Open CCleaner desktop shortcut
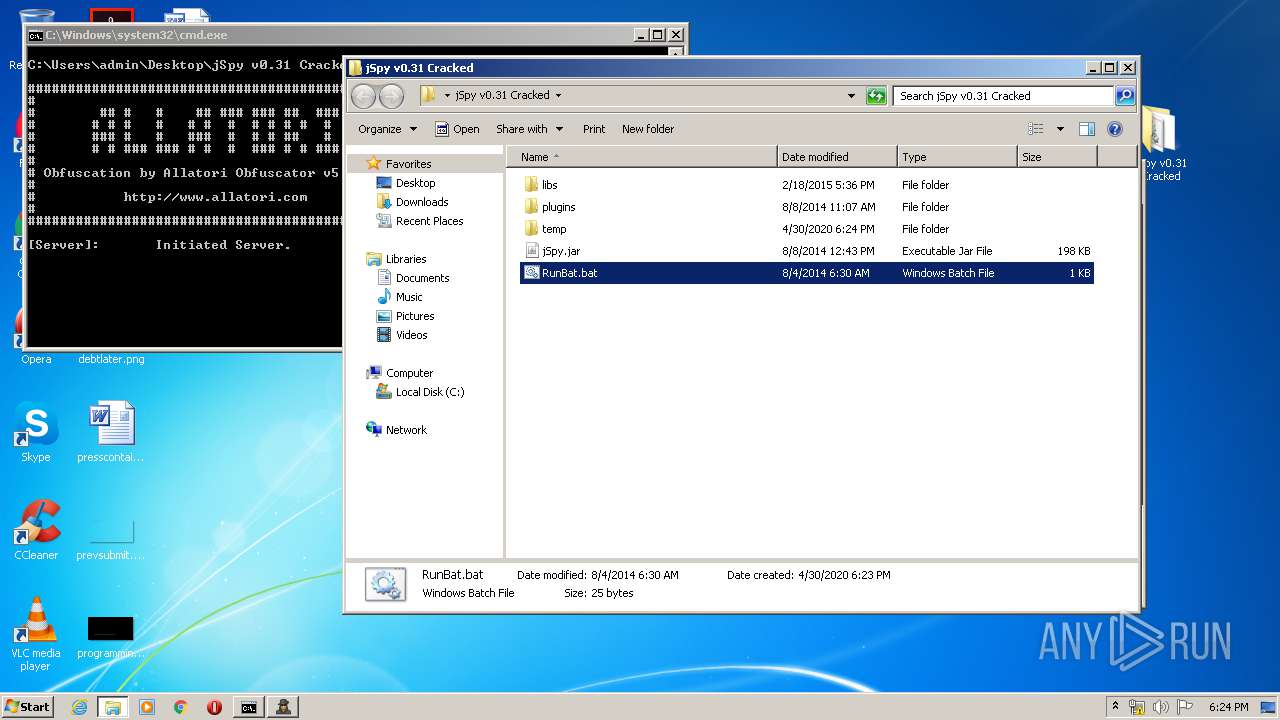 (x=36, y=530)
